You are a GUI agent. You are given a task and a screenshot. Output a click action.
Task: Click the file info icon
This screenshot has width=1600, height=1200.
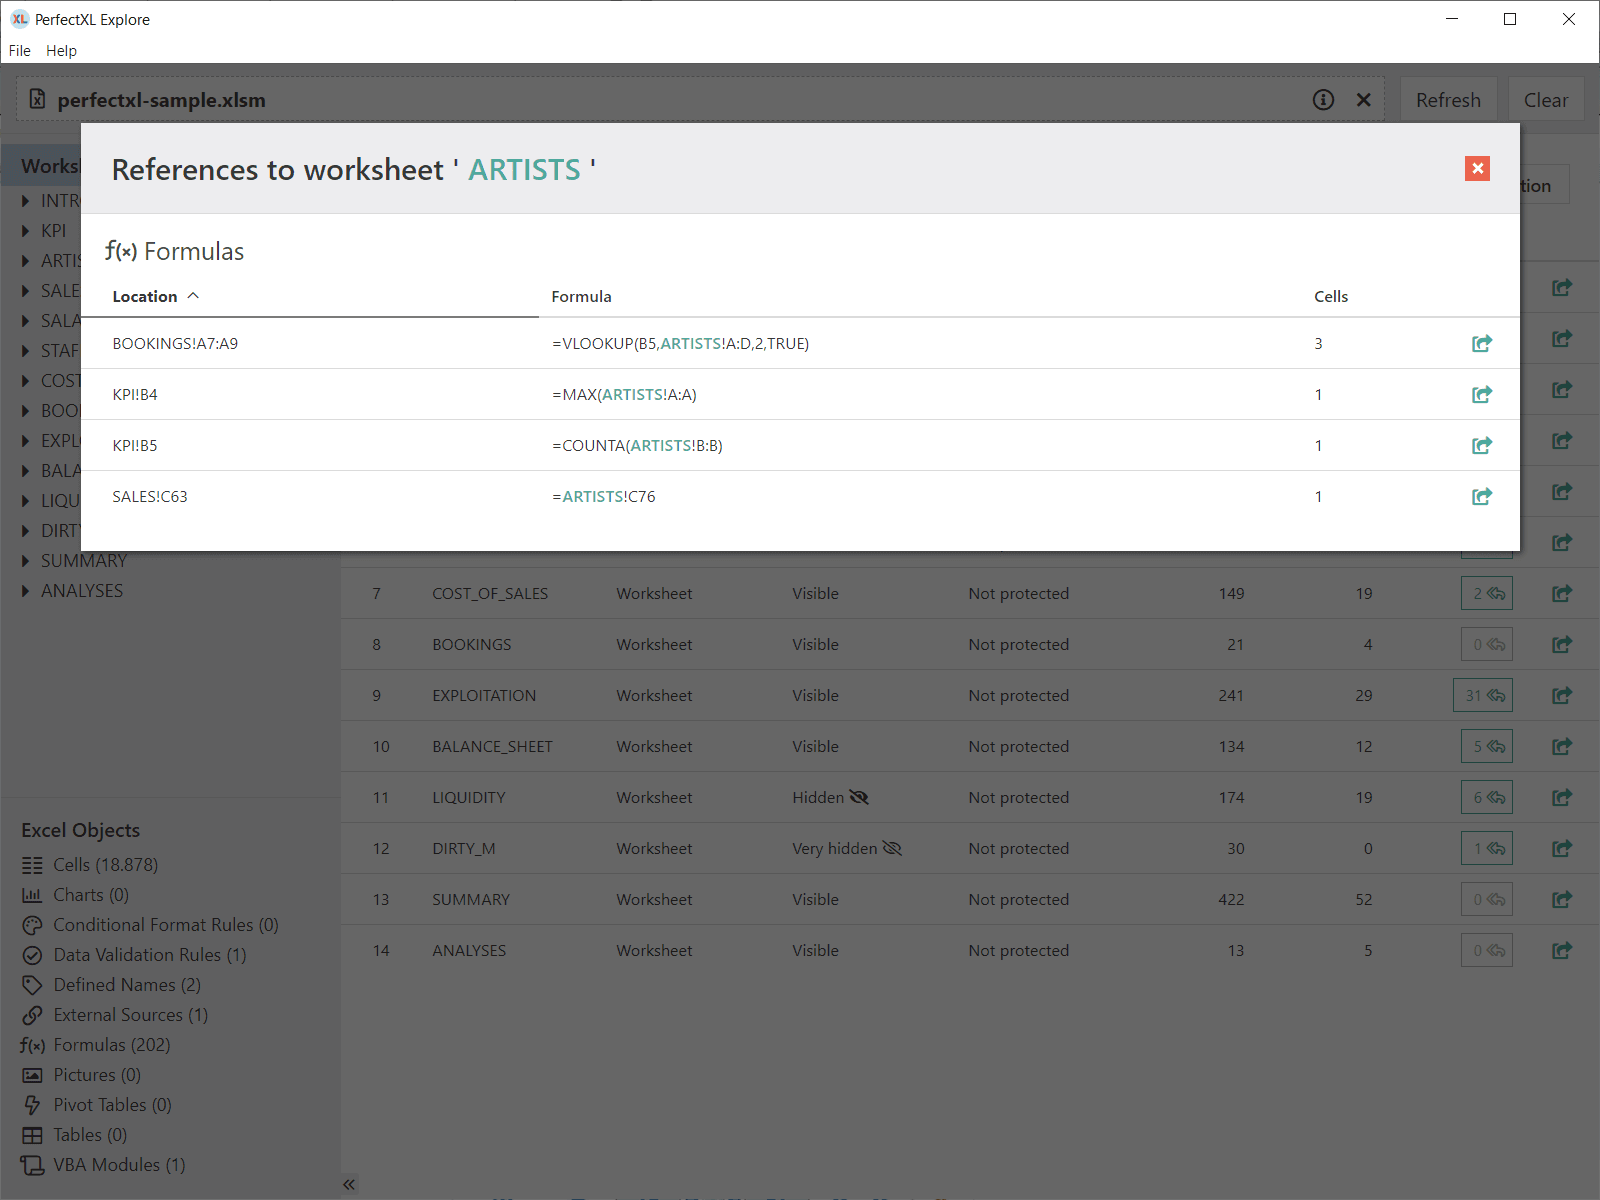pyautogui.click(x=1323, y=100)
